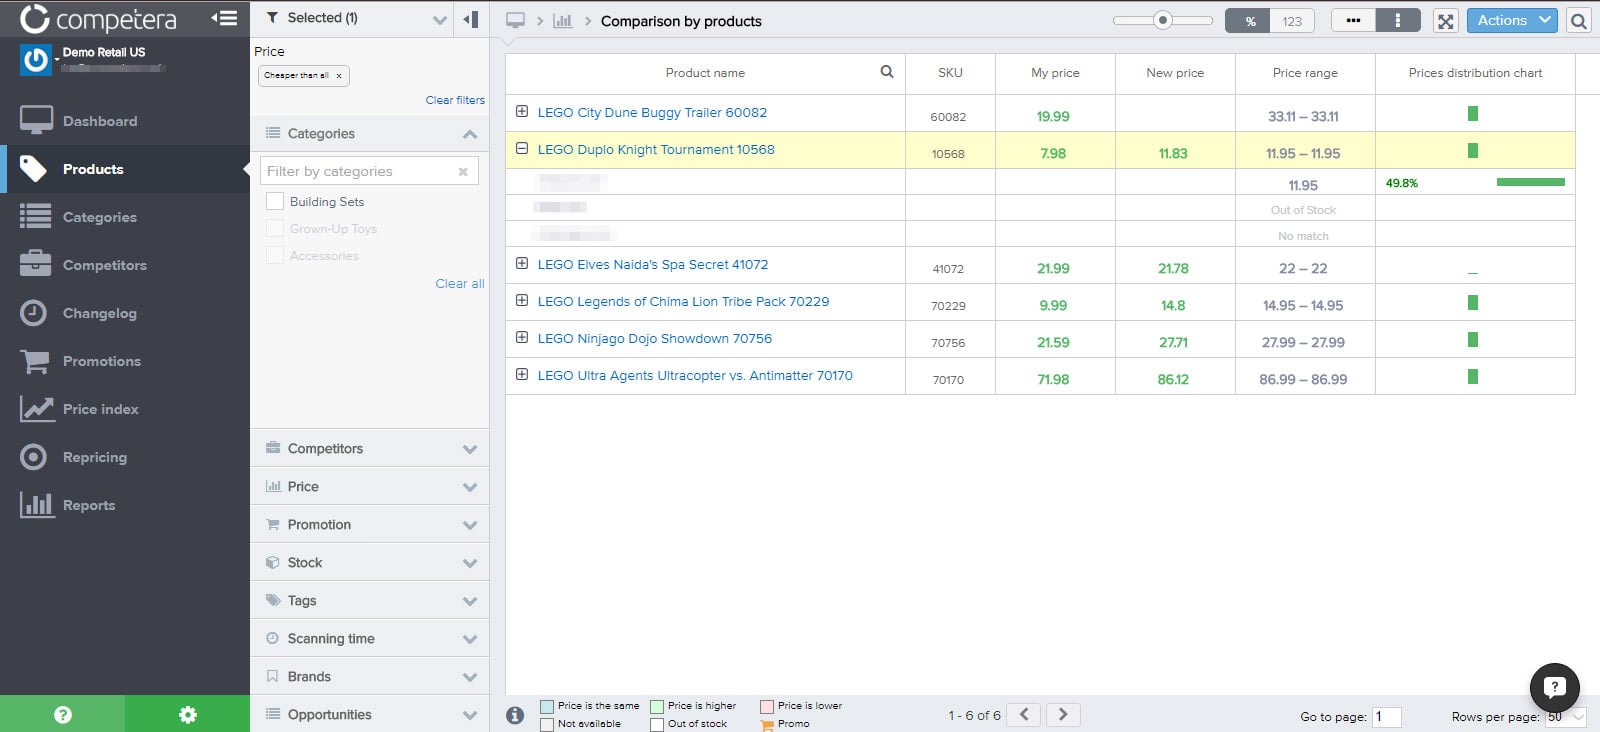This screenshot has height=732, width=1600.
Task: Sort by the My price column header
Action: pos(1055,73)
